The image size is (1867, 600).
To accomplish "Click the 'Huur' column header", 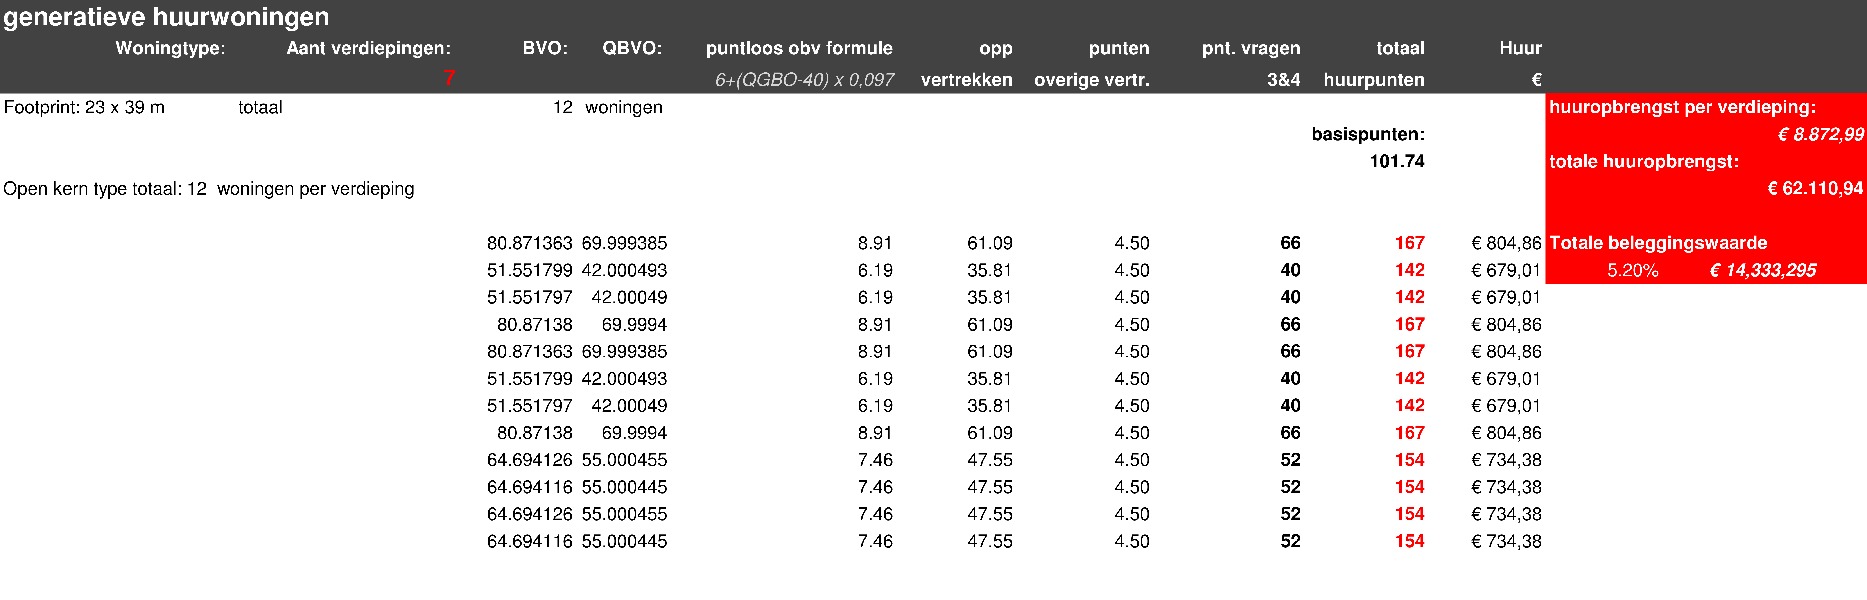I will pyautogui.click(x=1520, y=48).
